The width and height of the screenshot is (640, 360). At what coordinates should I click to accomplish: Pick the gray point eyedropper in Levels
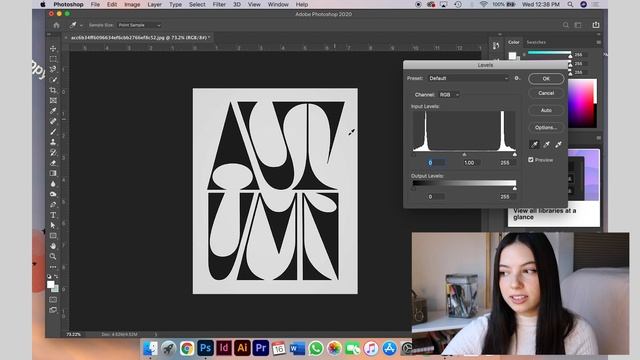click(547, 144)
